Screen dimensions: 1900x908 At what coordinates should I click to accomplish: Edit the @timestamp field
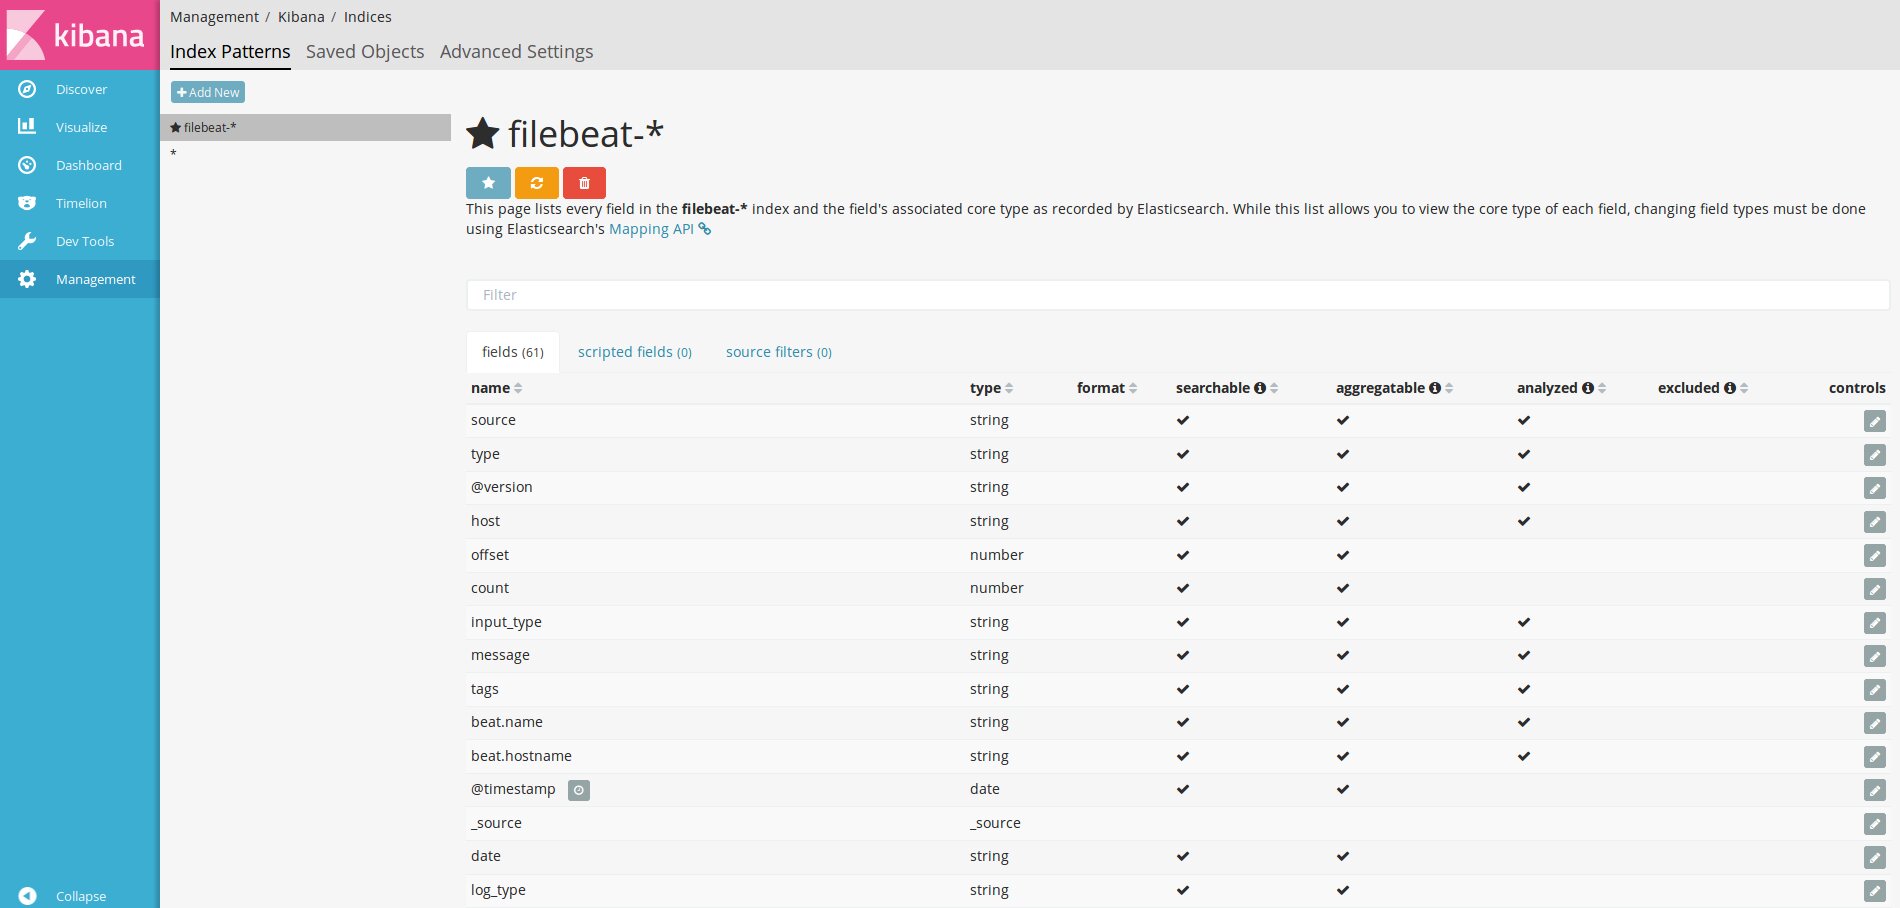[1875, 790]
